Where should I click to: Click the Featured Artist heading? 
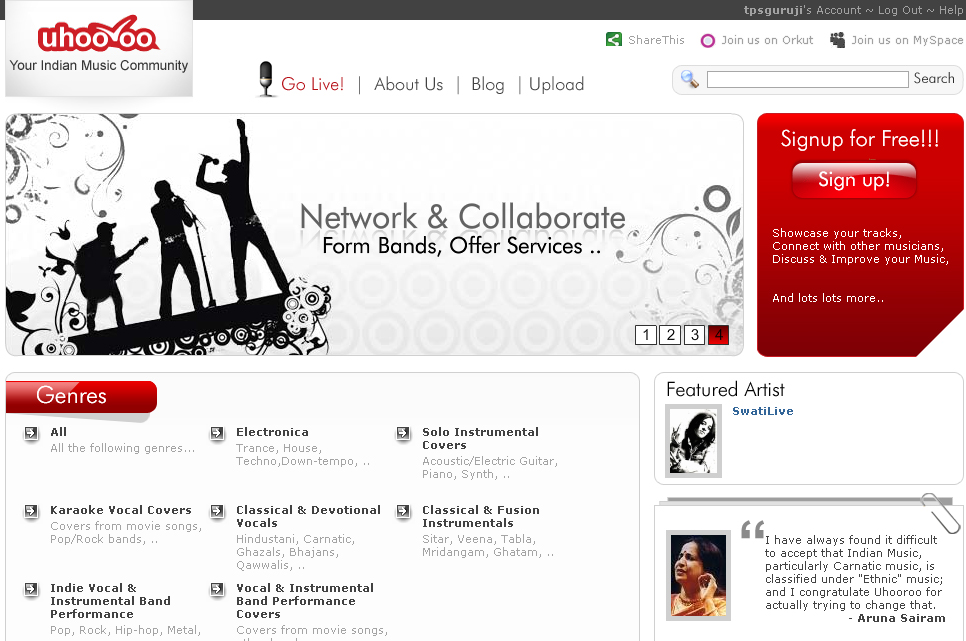tap(725, 390)
